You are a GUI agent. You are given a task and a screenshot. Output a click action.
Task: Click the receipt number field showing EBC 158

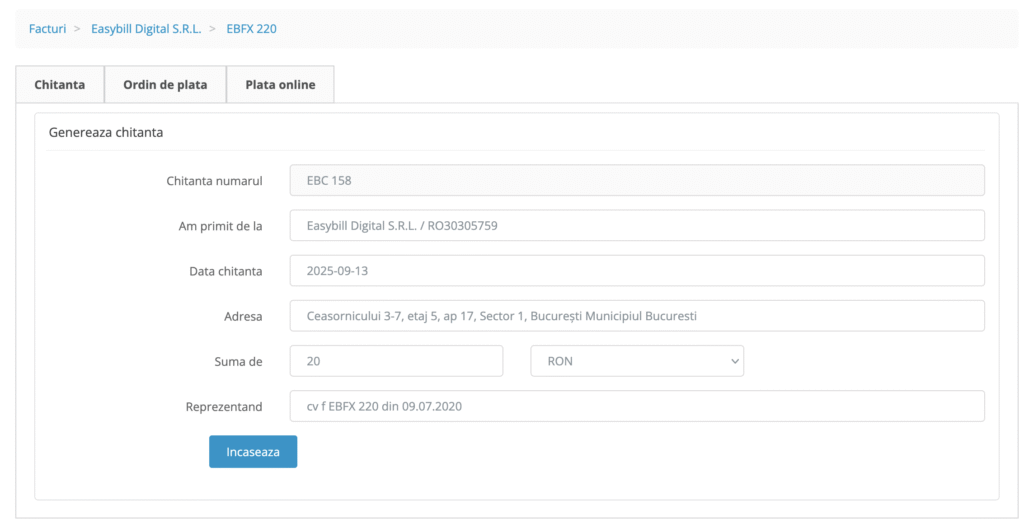[637, 180]
